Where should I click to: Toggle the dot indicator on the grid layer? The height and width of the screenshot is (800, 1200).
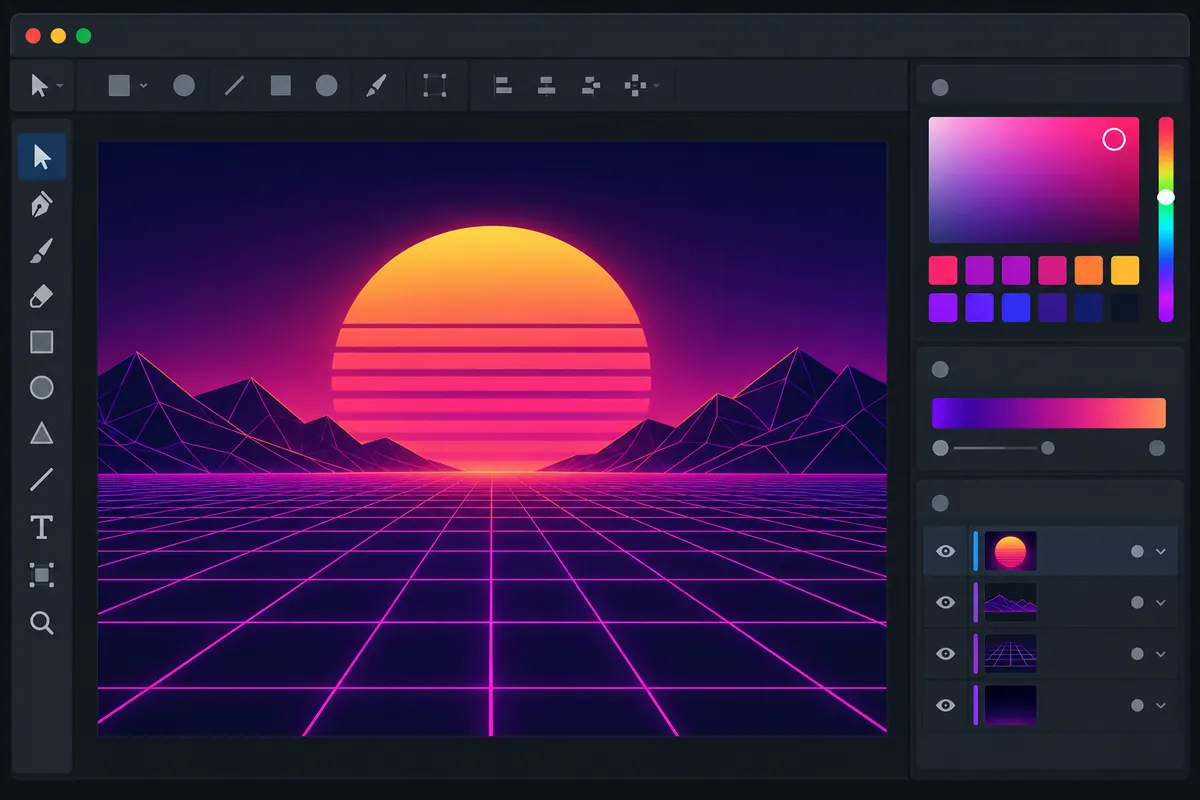tap(1137, 654)
